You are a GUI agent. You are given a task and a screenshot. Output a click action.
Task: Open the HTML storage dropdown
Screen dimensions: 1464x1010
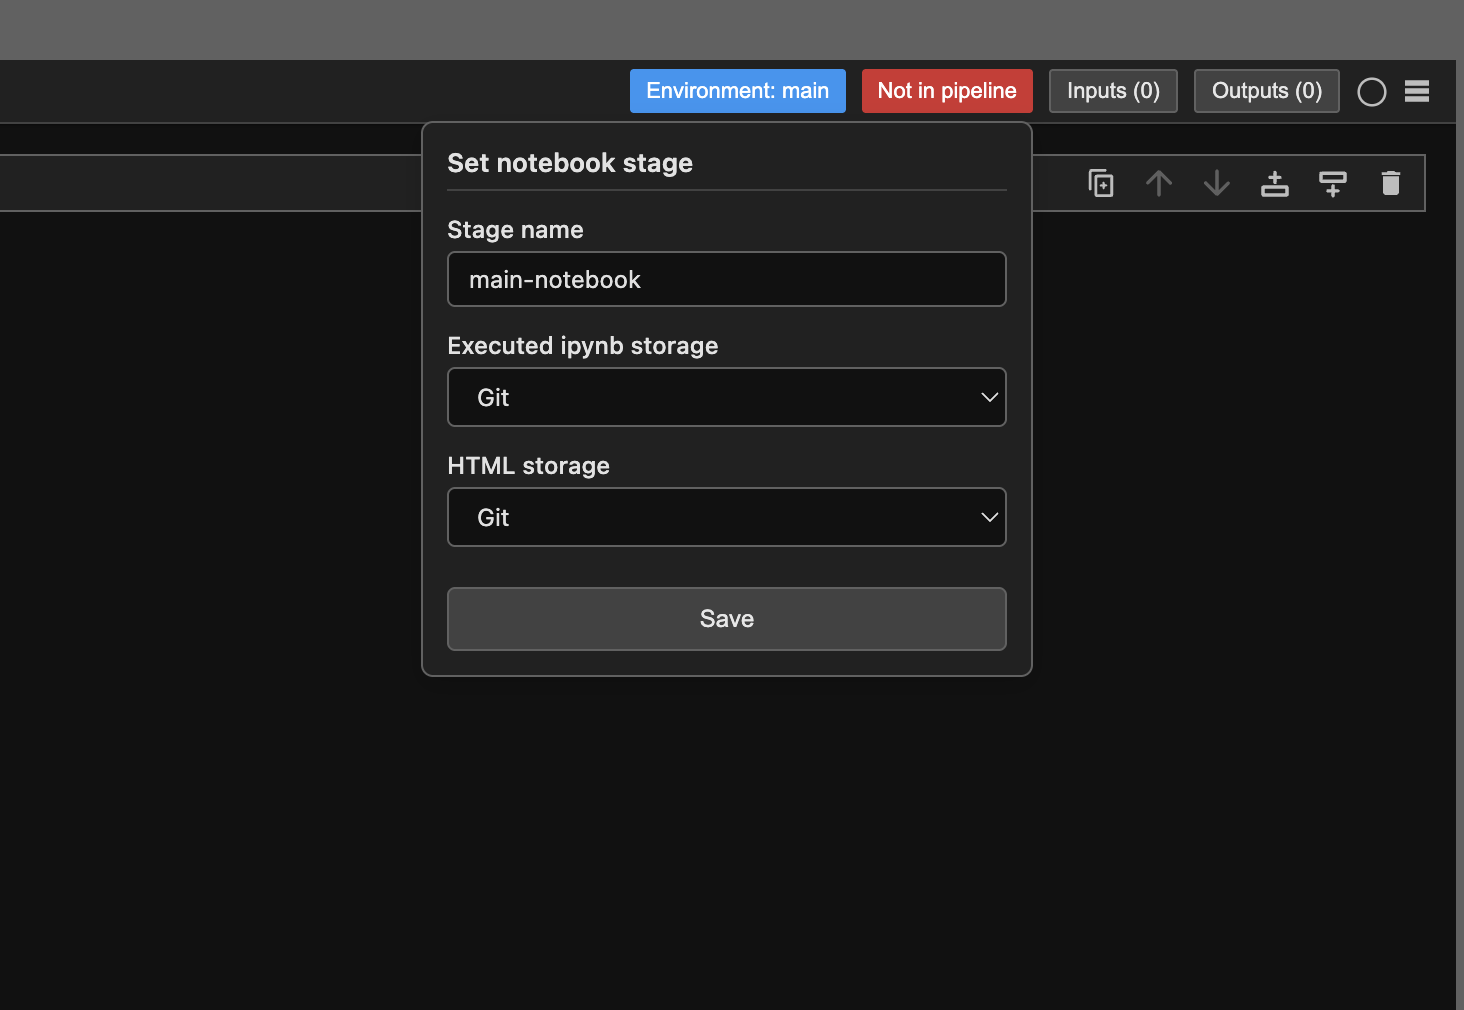[726, 517]
